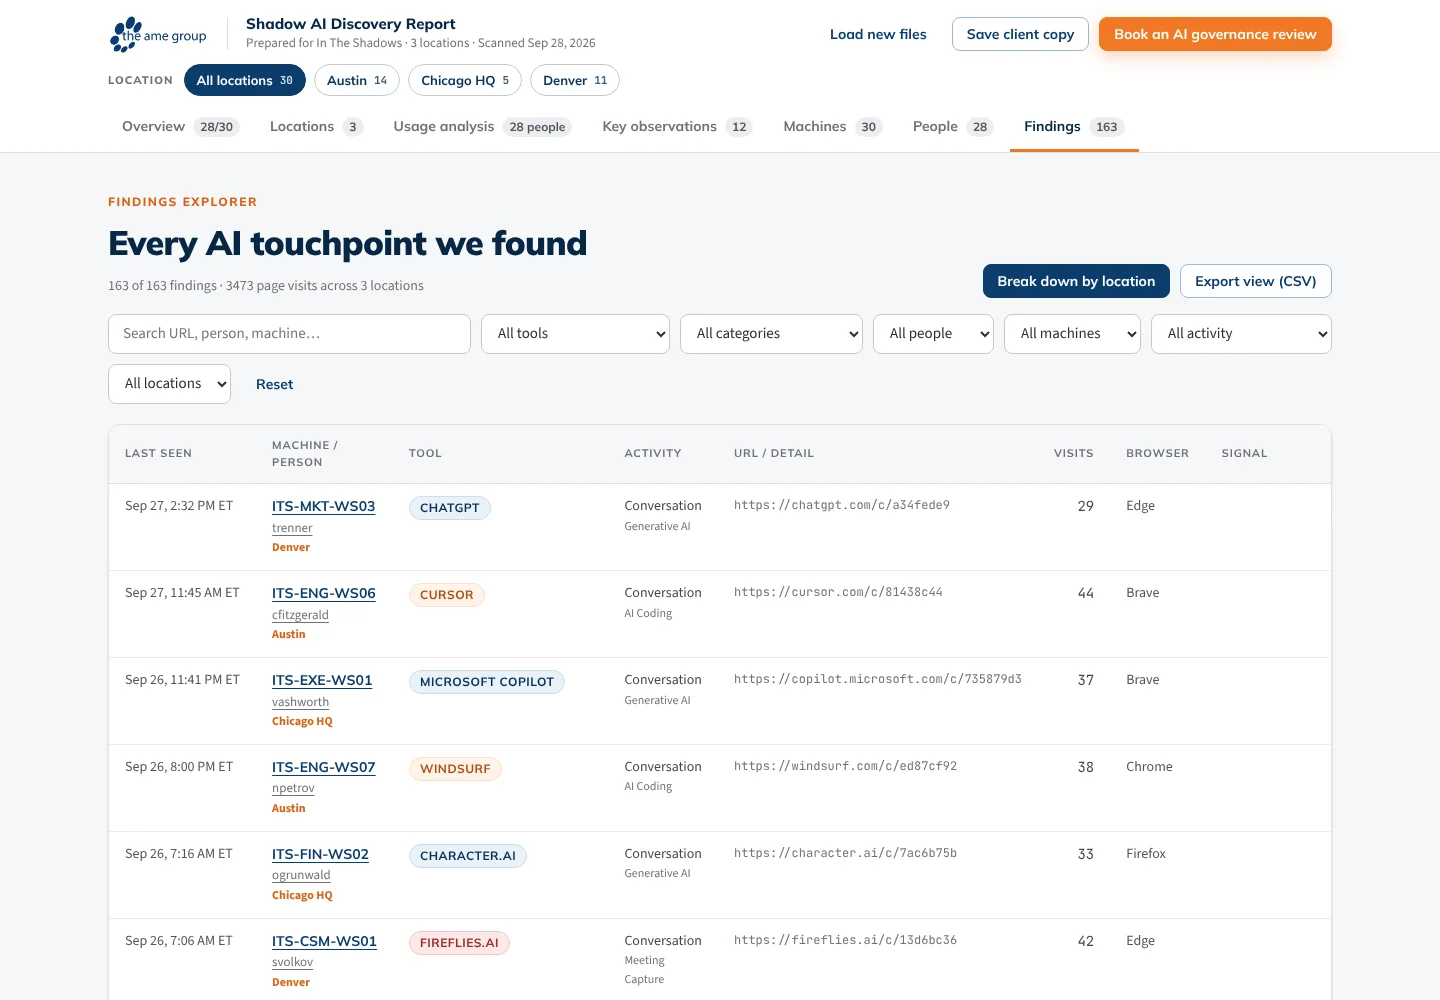Click the chatgpt.com/c/a34fede9 URL

(842, 505)
